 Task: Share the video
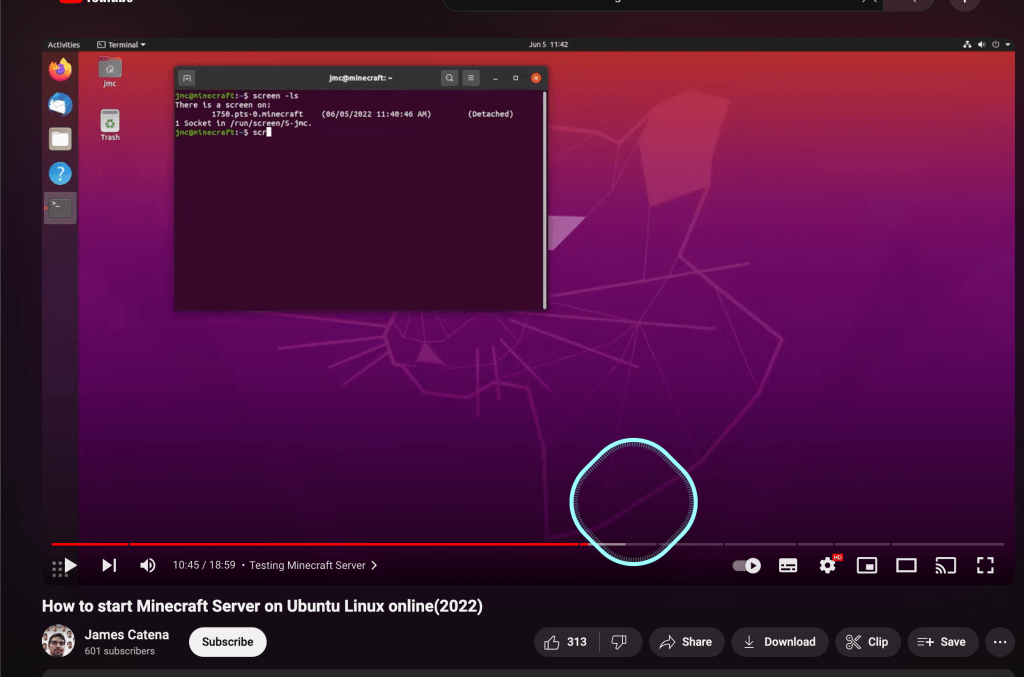pyautogui.click(x=686, y=642)
